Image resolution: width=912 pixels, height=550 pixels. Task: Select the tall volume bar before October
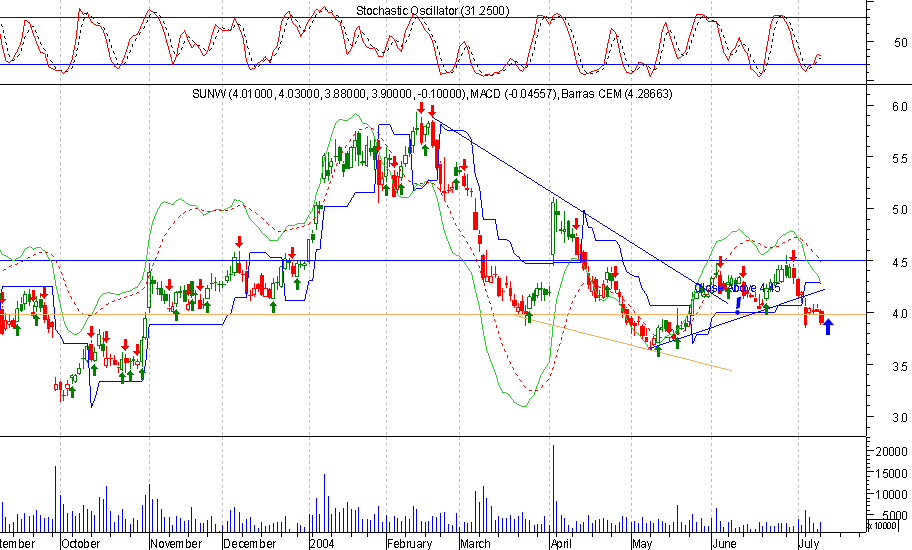tap(56, 499)
